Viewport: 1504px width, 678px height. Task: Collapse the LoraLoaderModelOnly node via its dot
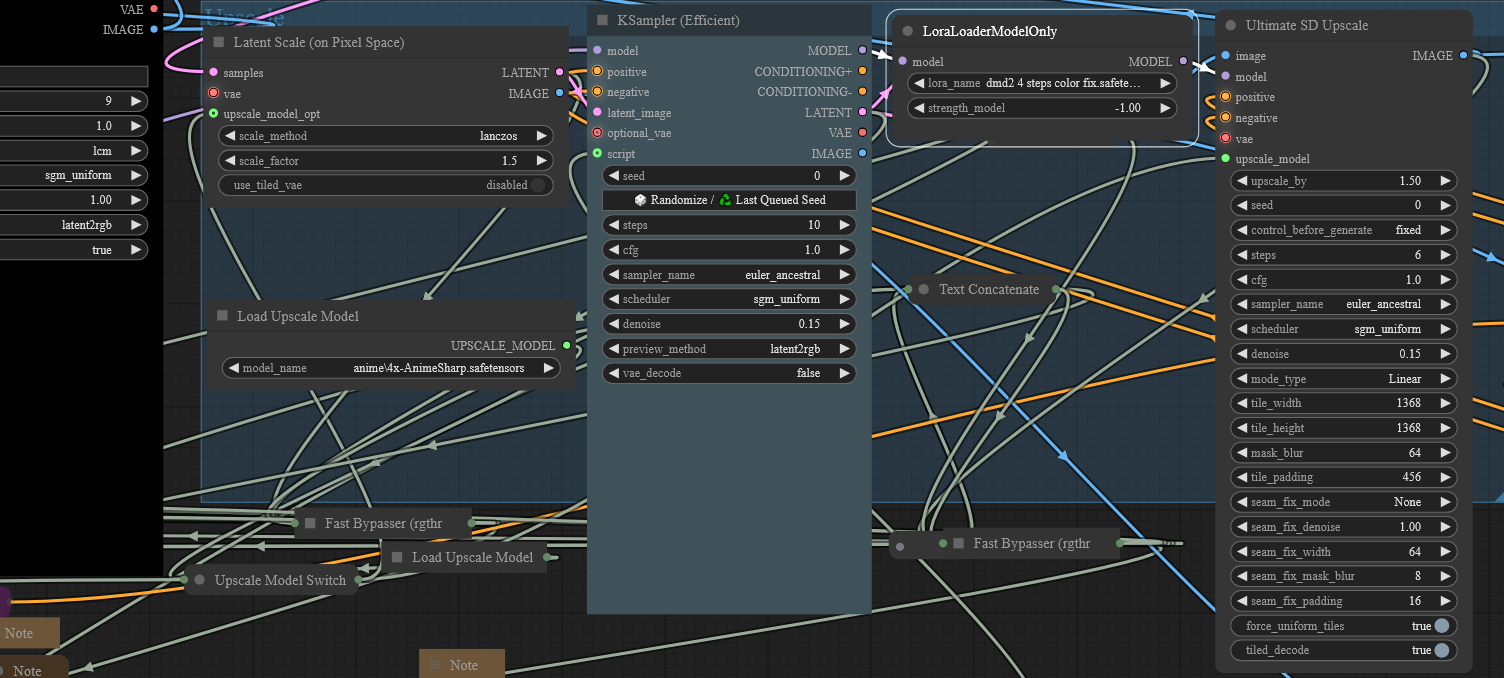(908, 31)
